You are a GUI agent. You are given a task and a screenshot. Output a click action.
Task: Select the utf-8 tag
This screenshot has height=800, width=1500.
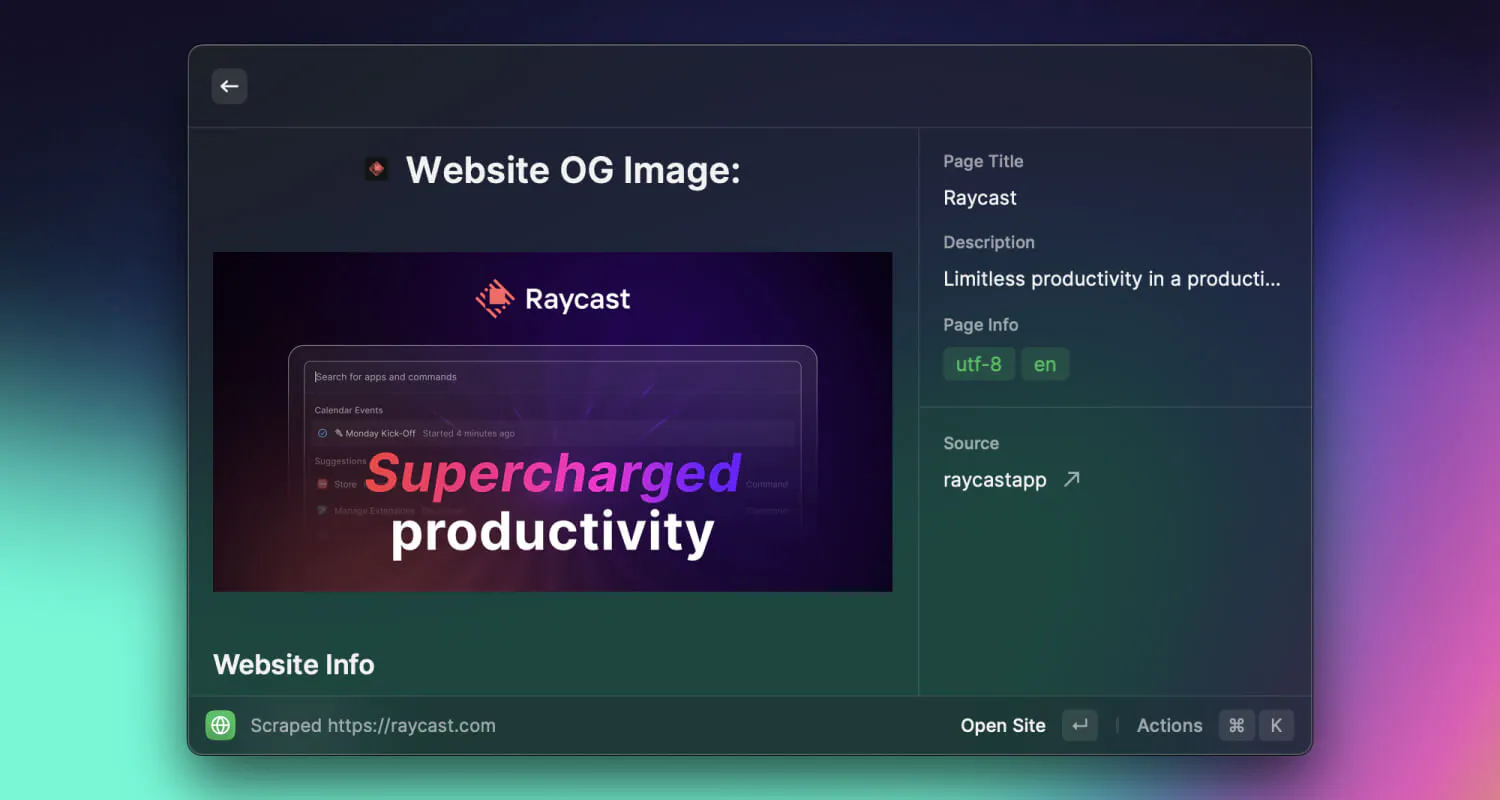tap(979, 364)
